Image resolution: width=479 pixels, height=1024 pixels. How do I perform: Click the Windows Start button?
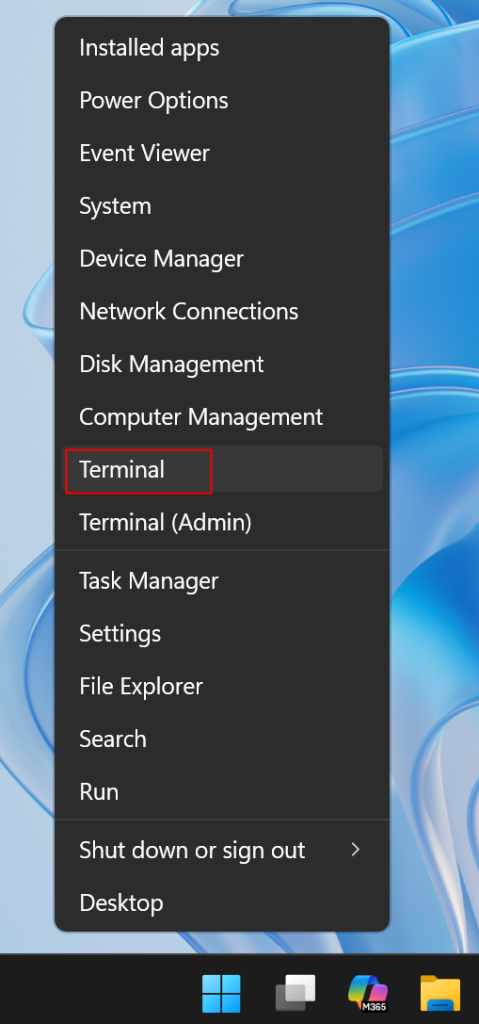[221, 993]
